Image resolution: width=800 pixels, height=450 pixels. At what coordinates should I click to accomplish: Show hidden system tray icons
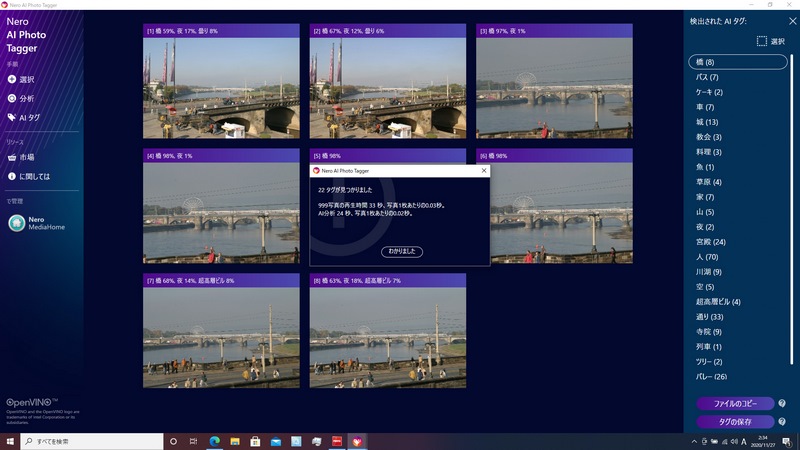694,442
